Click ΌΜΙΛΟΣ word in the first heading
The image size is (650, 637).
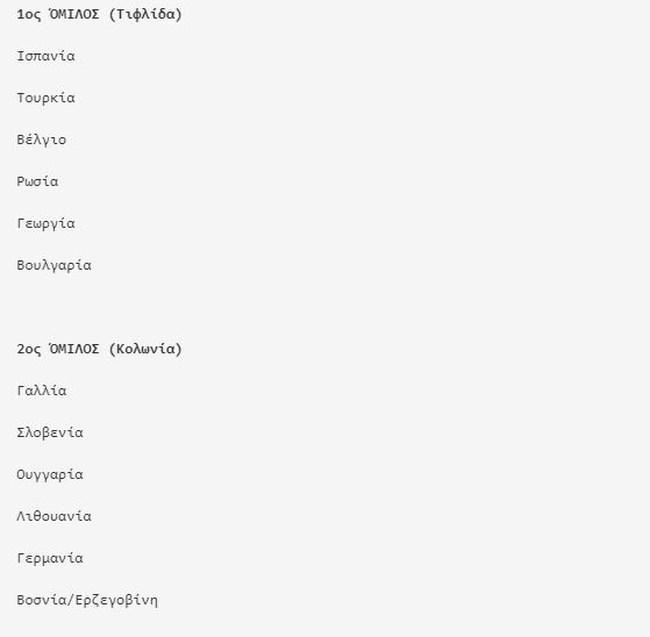click(x=74, y=14)
